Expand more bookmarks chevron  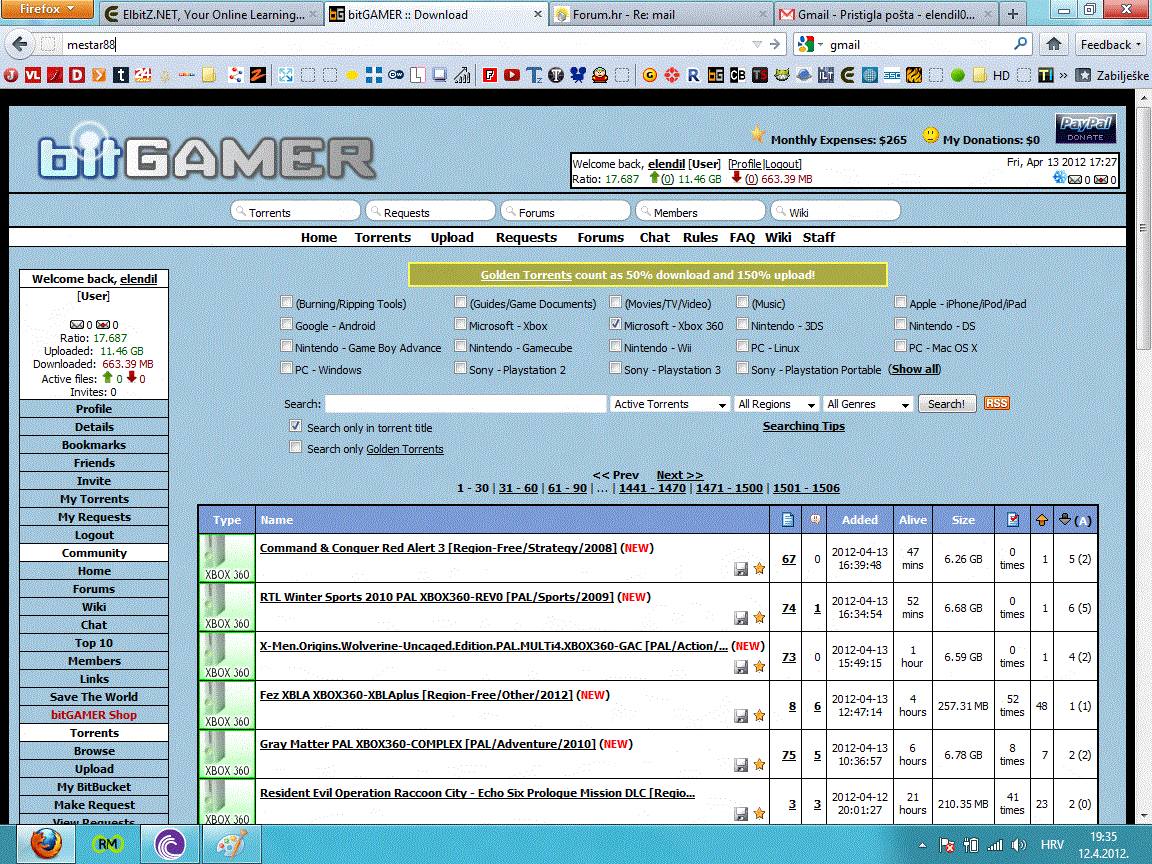click(x=1063, y=75)
